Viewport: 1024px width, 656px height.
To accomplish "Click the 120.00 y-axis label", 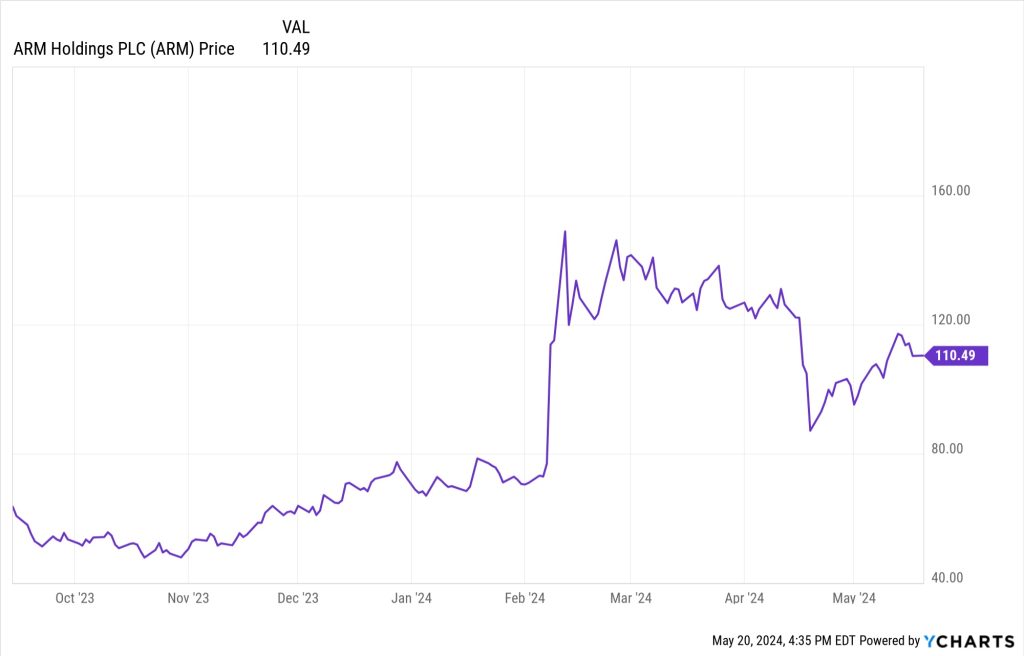I will tap(950, 320).
